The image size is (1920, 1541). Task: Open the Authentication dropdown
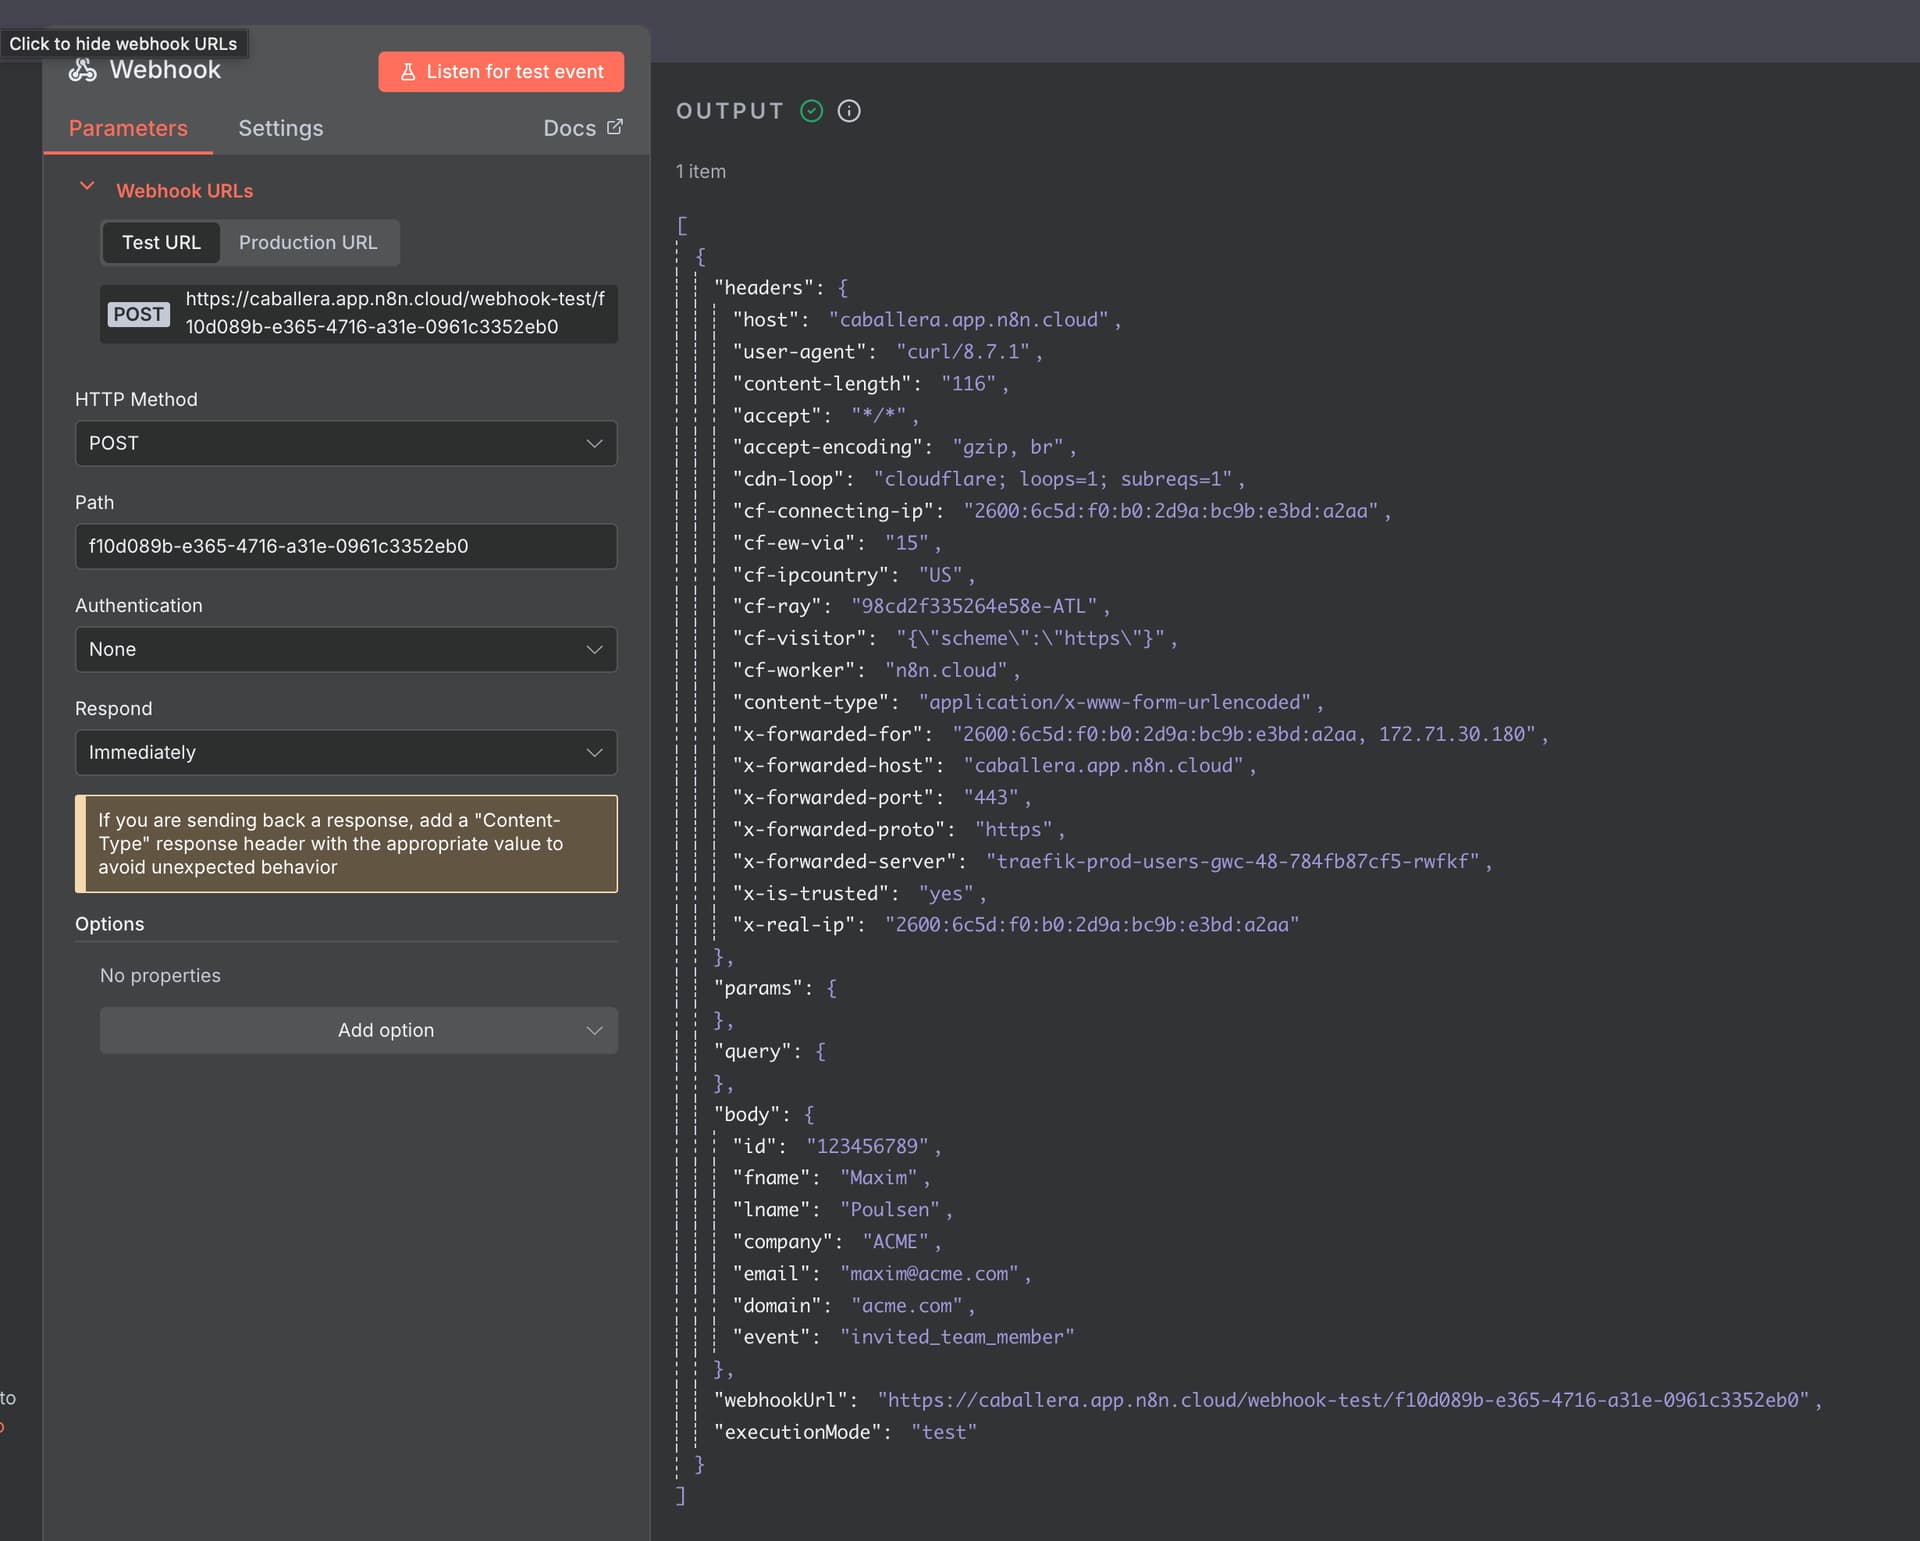(x=345, y=649)
